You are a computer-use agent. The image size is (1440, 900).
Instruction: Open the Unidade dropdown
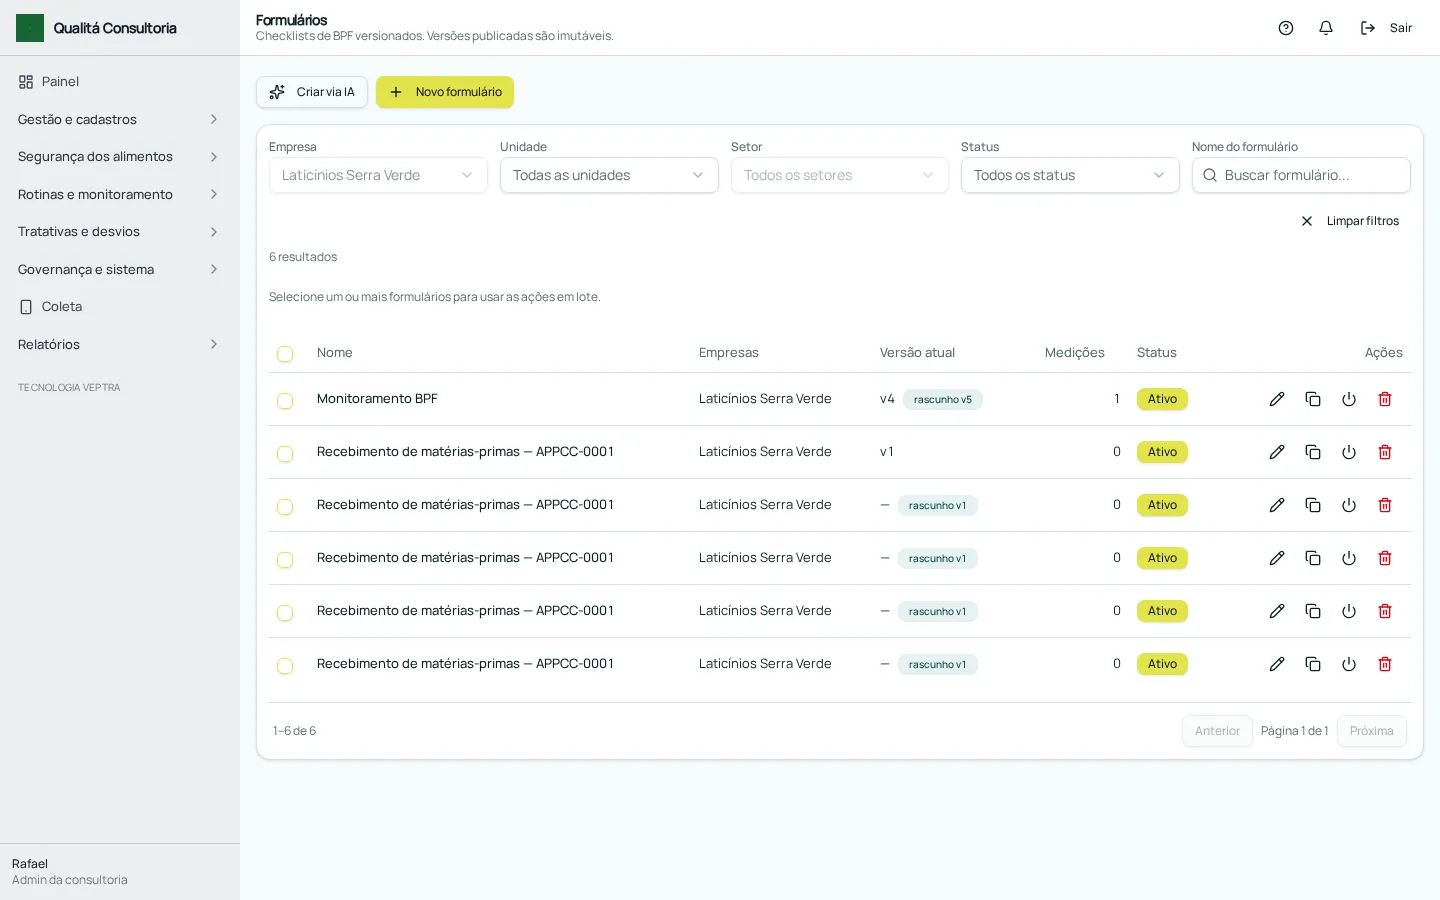609,175
